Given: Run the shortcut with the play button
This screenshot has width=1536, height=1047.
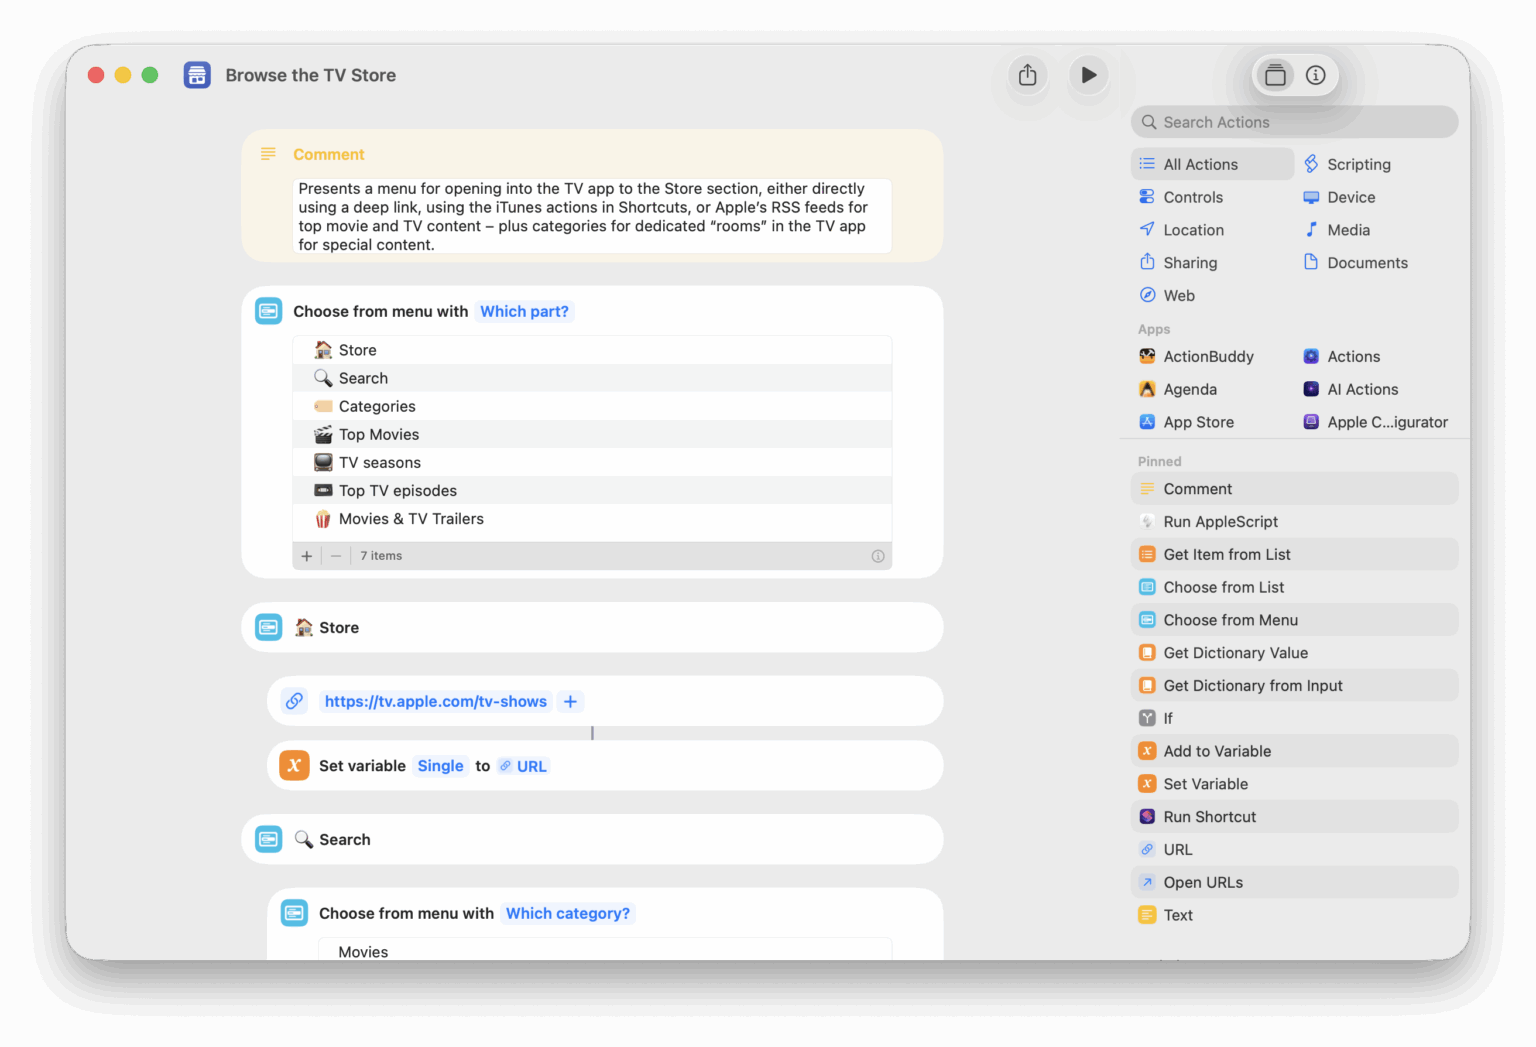Looking at the screenshot, I should 1088,75.
